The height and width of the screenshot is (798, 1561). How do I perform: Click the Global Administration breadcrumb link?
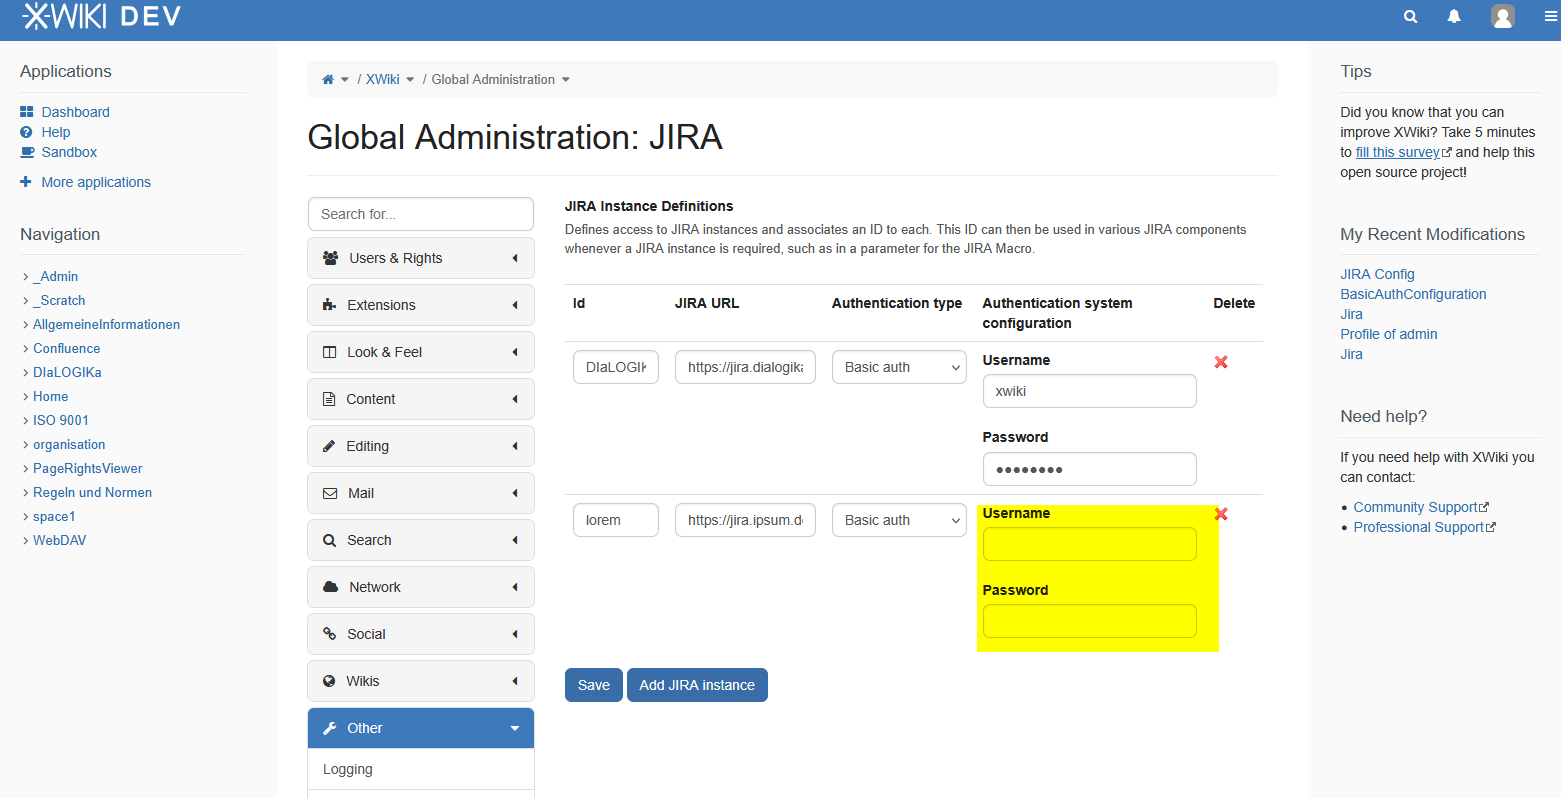(x=493, y=80)
